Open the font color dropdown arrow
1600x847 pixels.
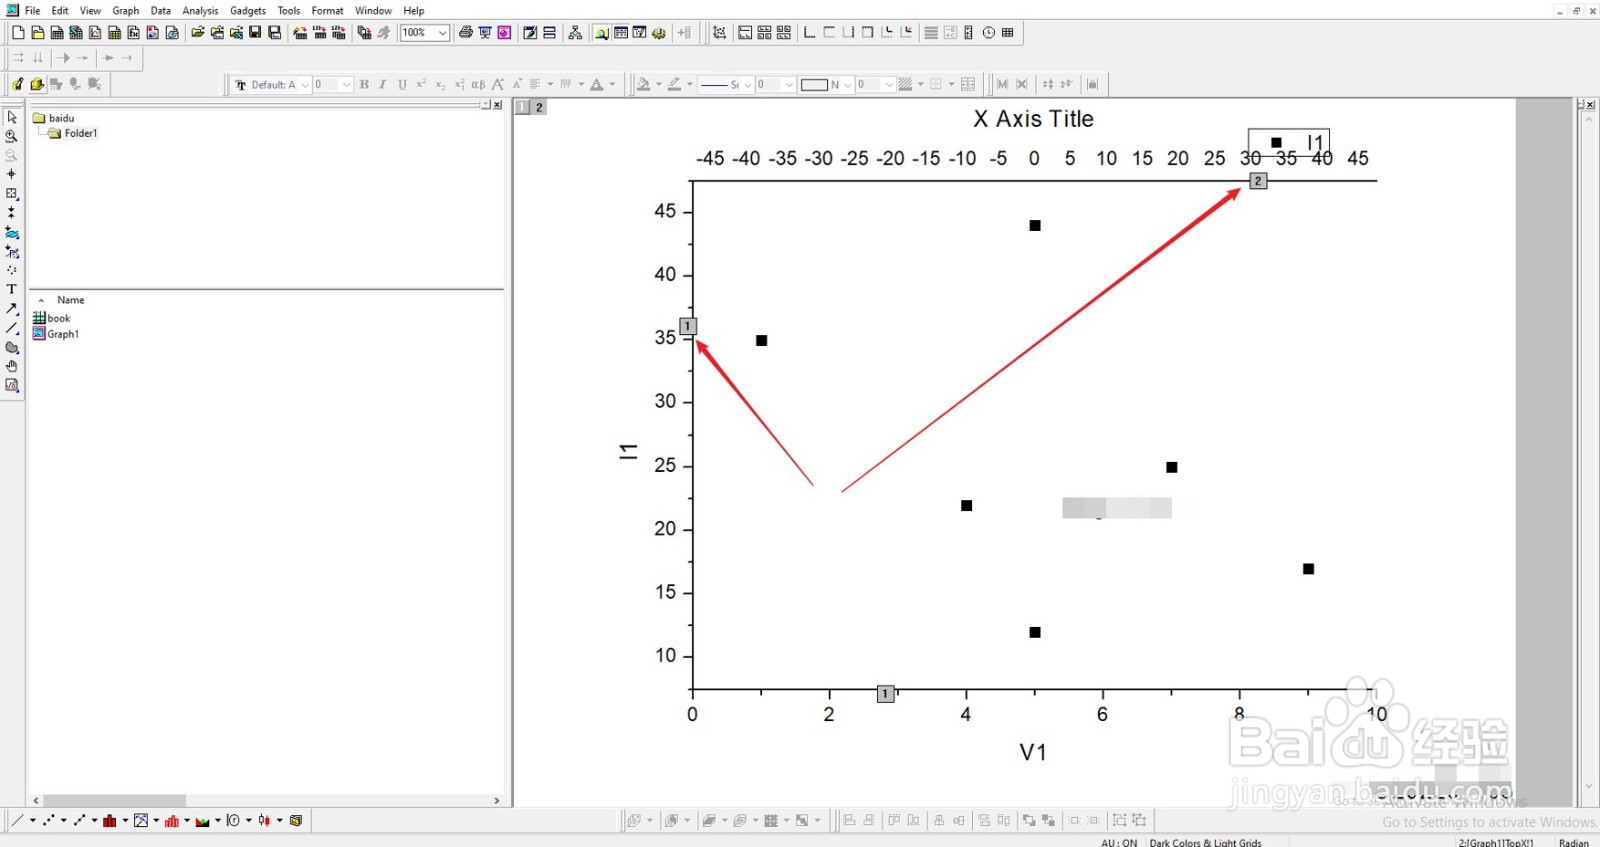click(612, 85)
